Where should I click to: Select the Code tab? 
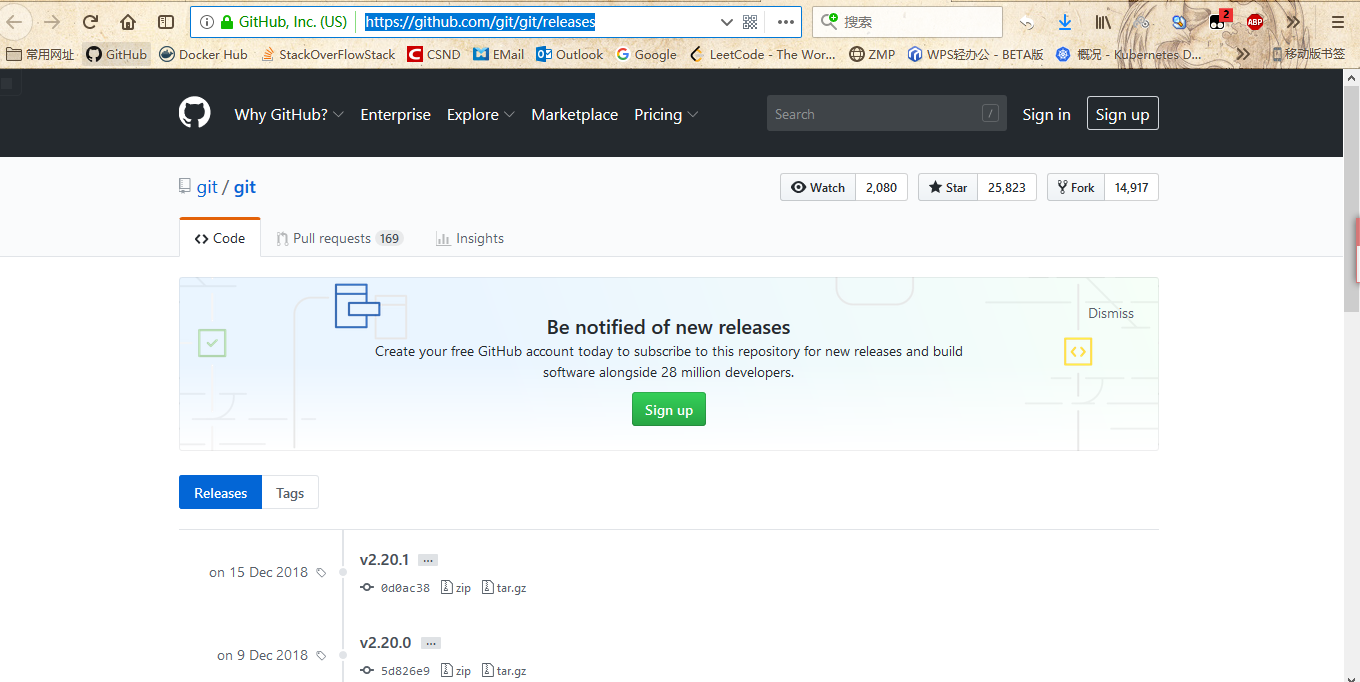(220, 238)
